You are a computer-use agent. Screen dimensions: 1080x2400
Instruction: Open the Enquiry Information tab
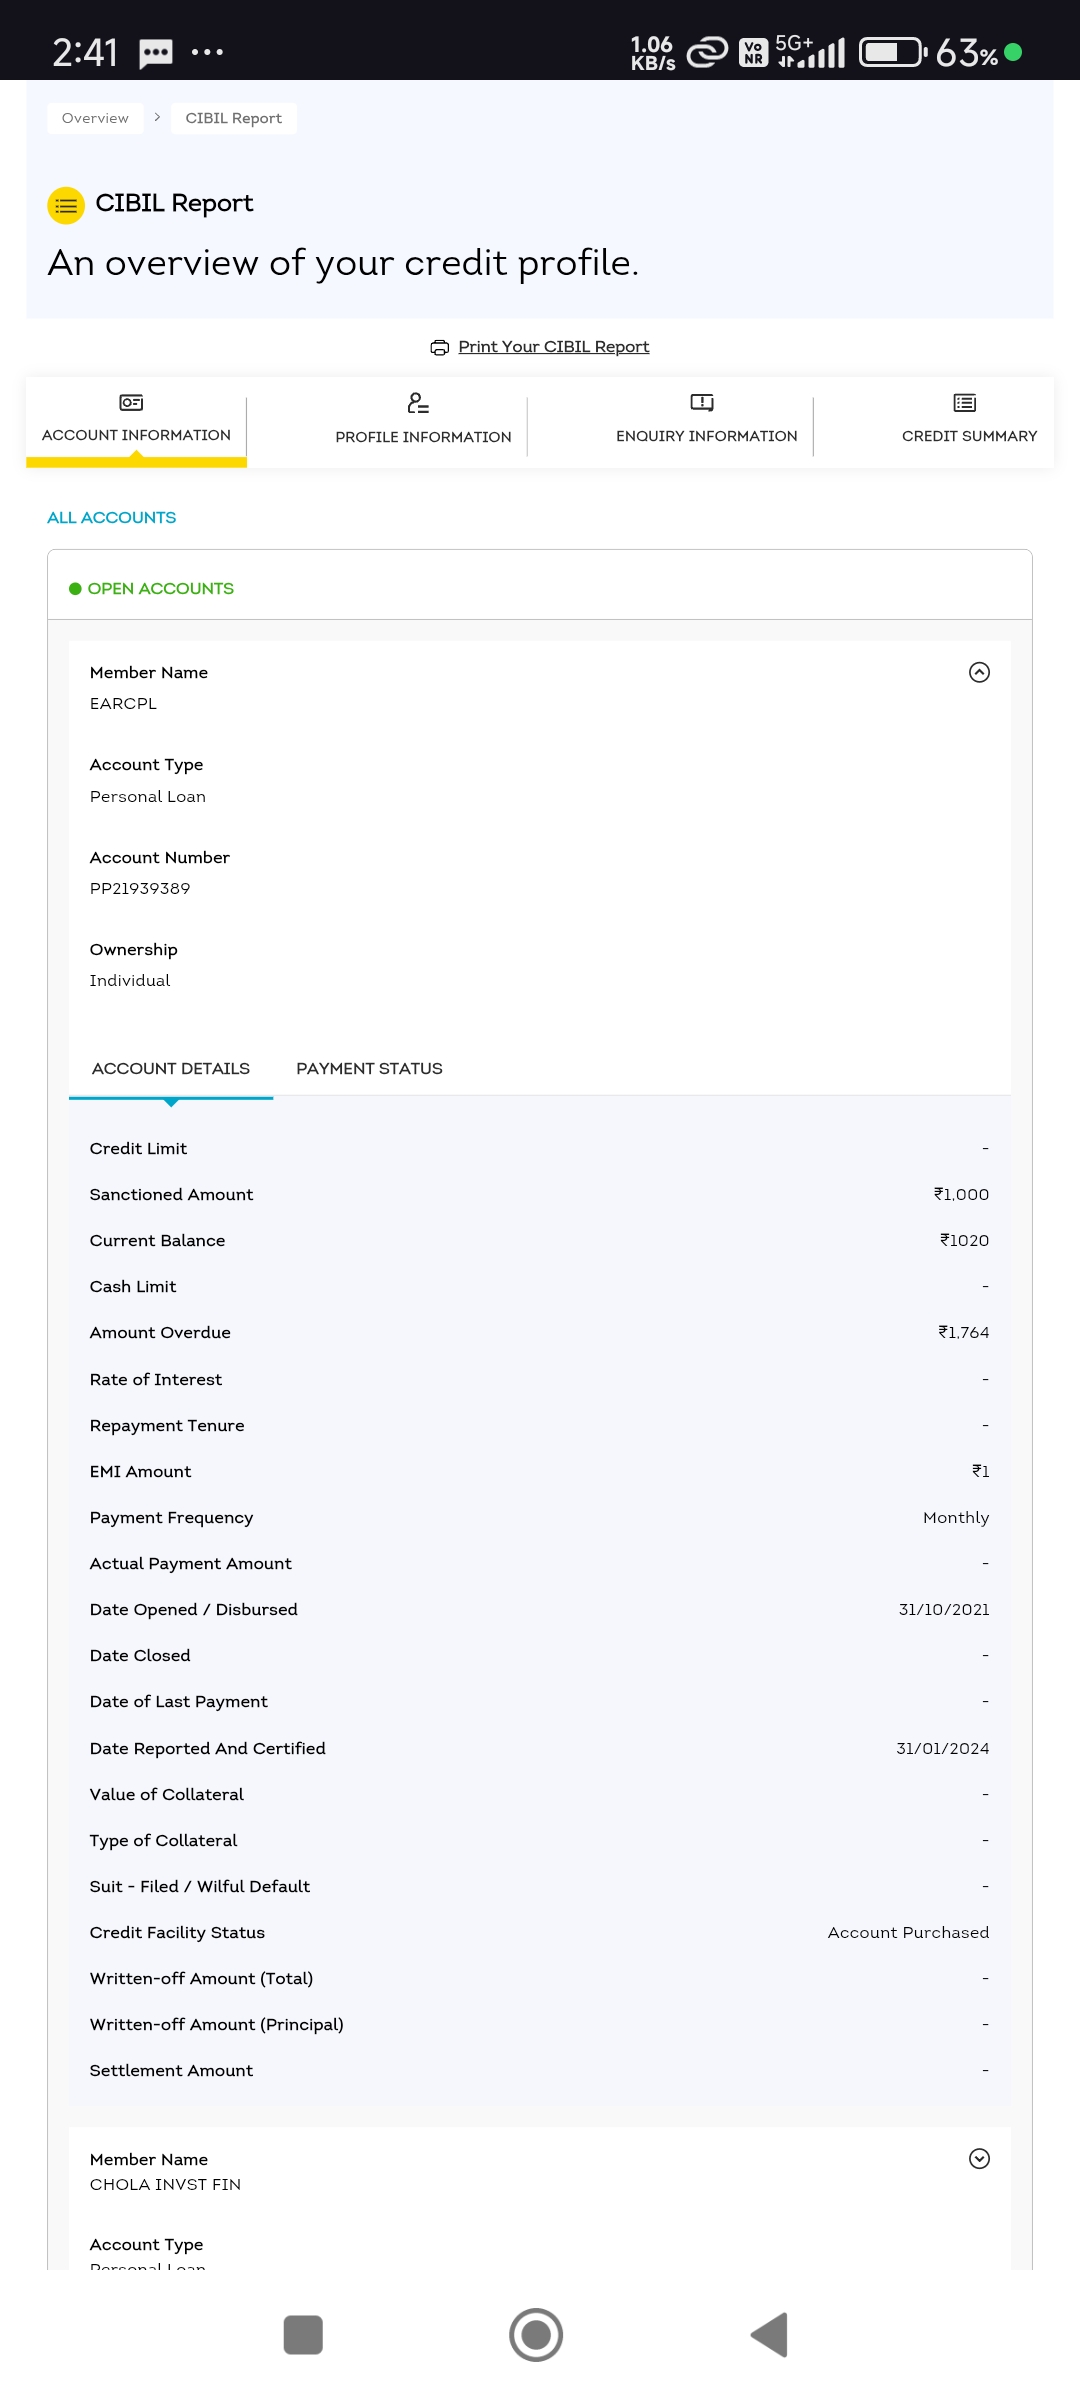pos(706,436)
